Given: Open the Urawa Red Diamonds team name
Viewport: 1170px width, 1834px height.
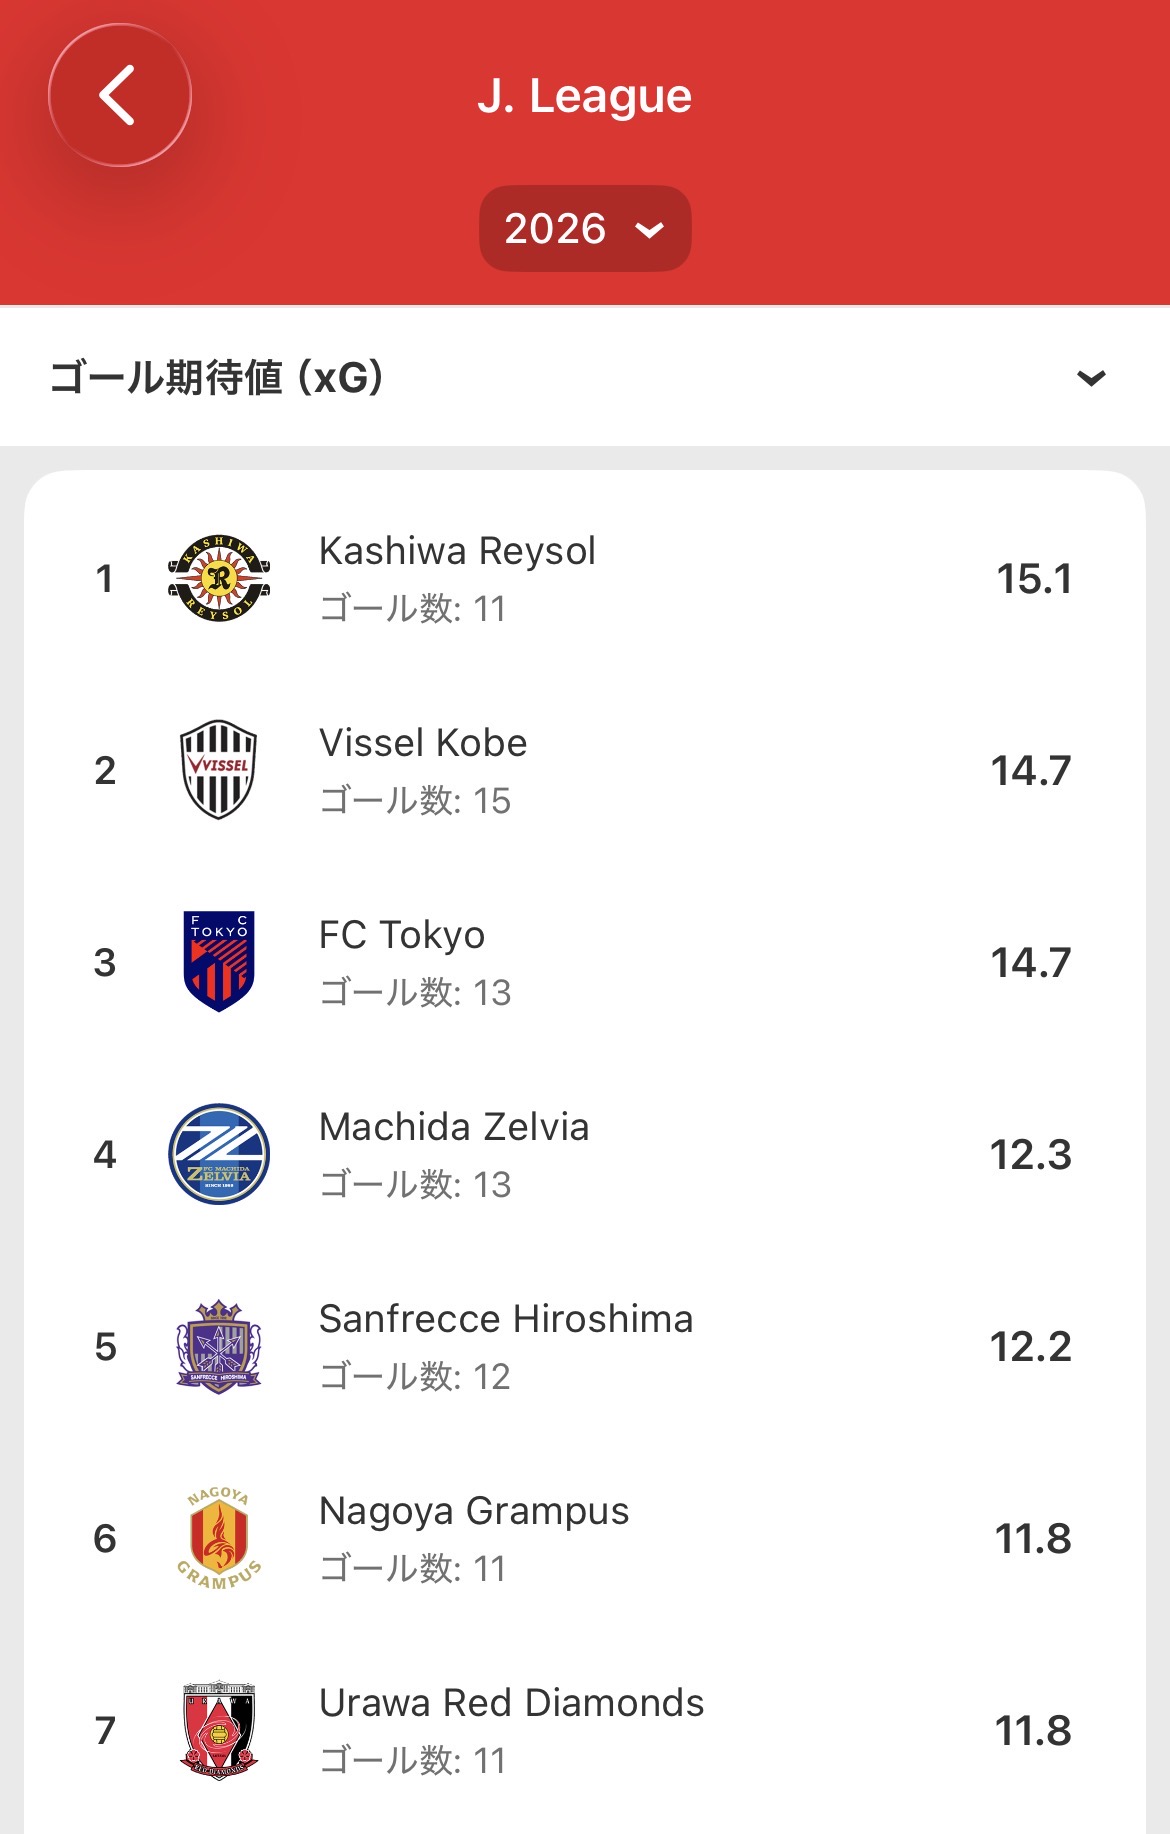Looking at the screenshot, I should pyautogui.click(x=511, y=1703).
